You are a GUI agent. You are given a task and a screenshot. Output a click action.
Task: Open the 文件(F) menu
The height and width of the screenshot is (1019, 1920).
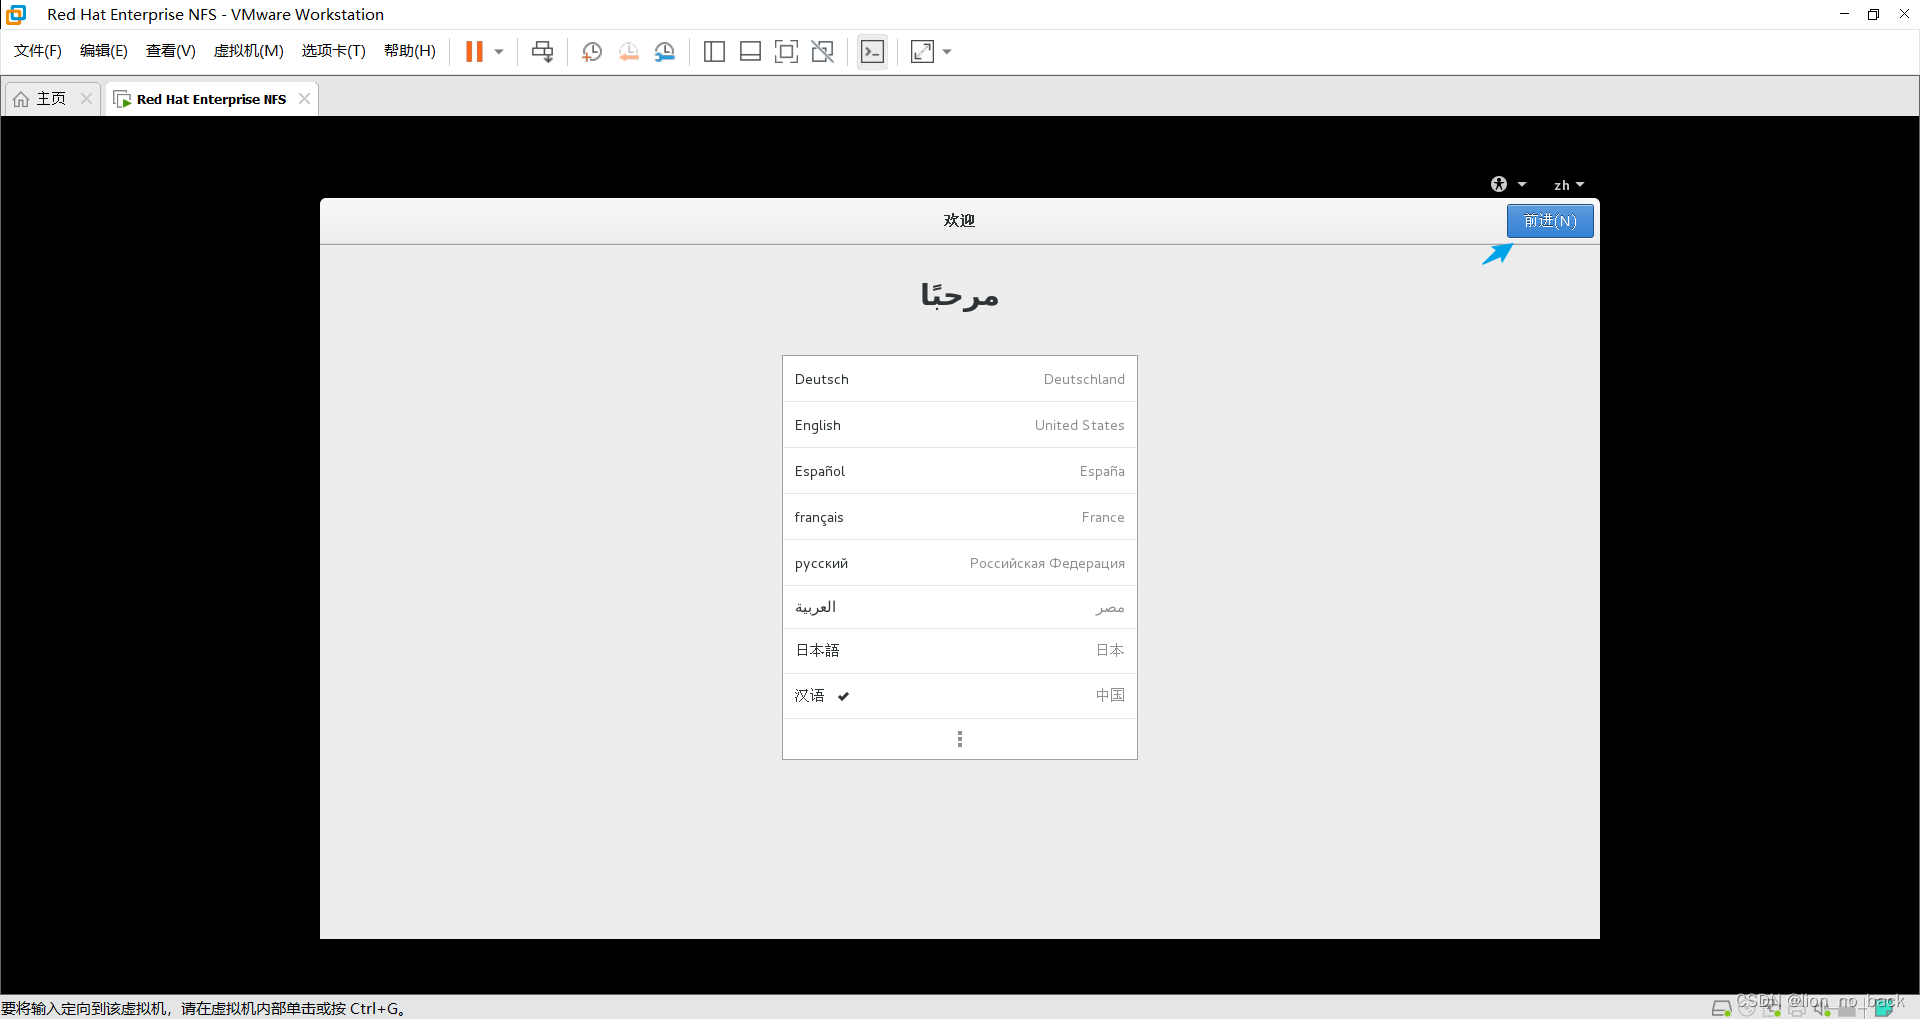[x=38, y=51]
